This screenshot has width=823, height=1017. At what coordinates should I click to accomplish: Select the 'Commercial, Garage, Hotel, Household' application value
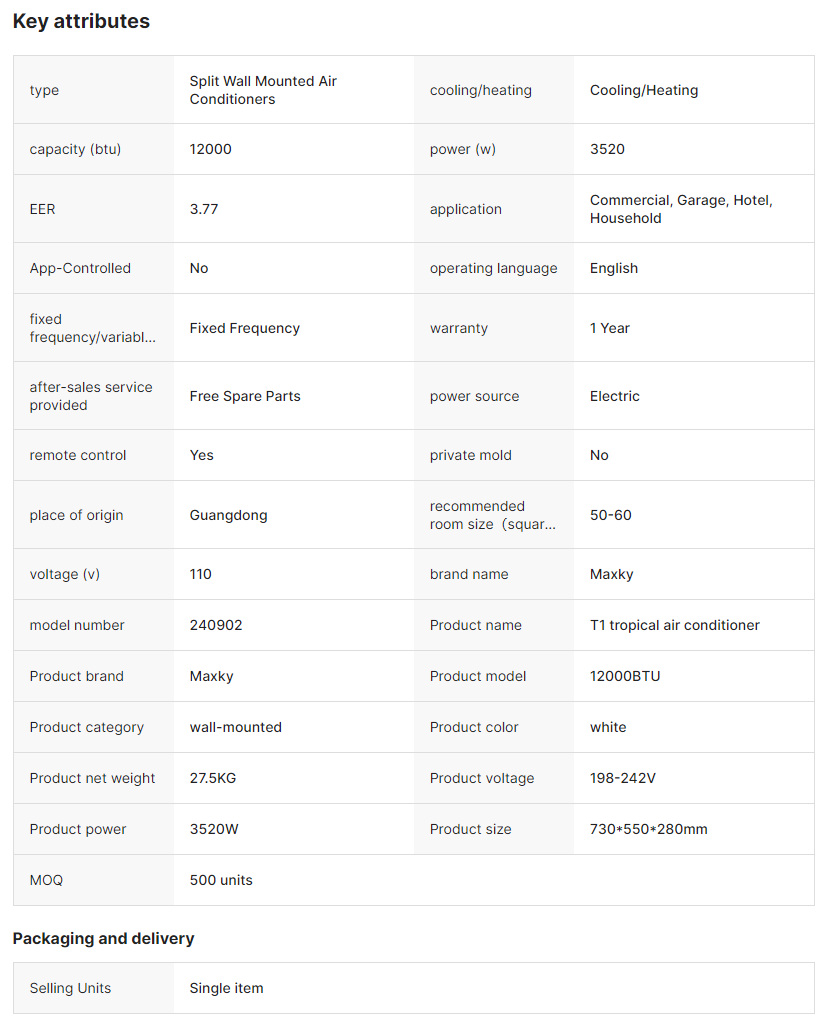tap(681, 209)
